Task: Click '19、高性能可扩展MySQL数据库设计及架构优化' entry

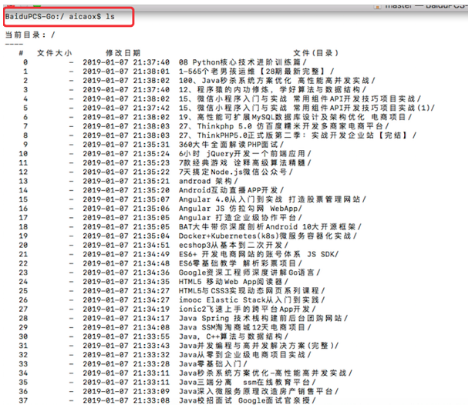Action: pos(295,117)
